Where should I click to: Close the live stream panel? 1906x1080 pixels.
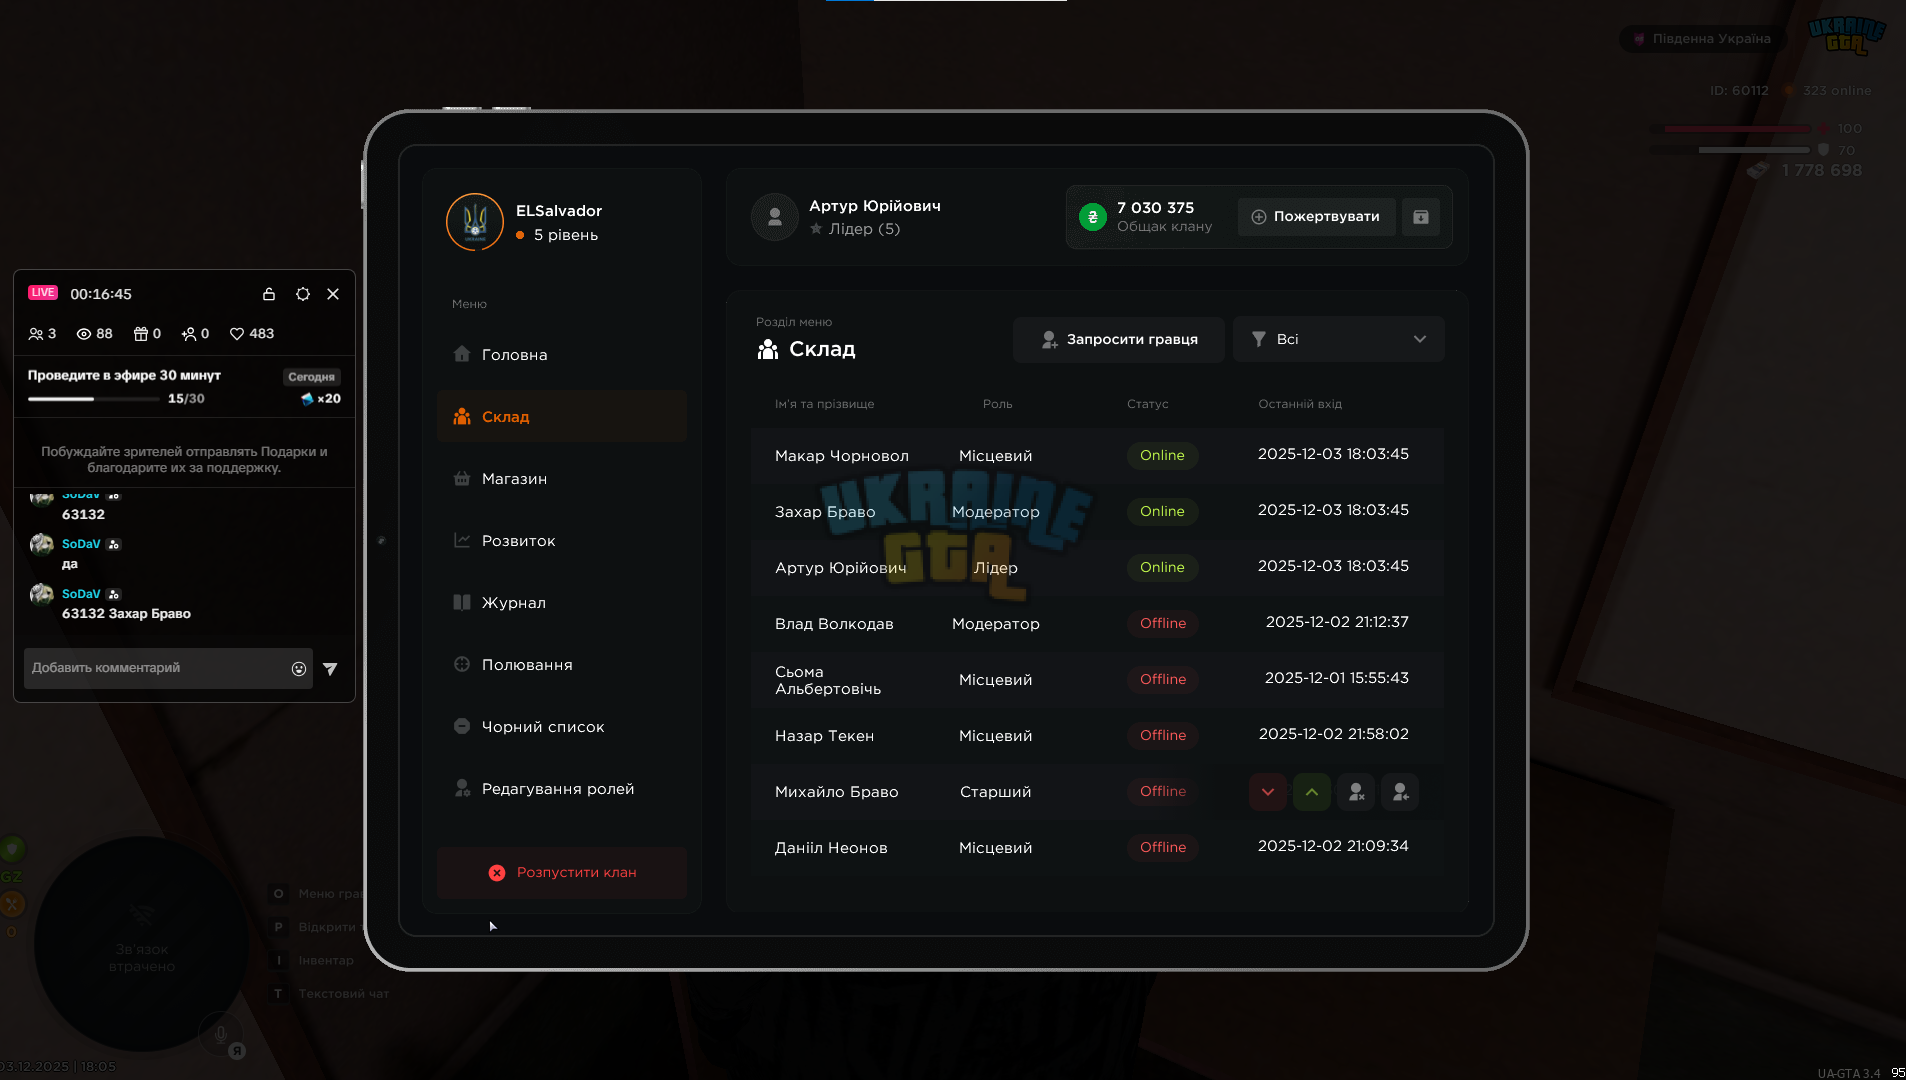point(333,294)
